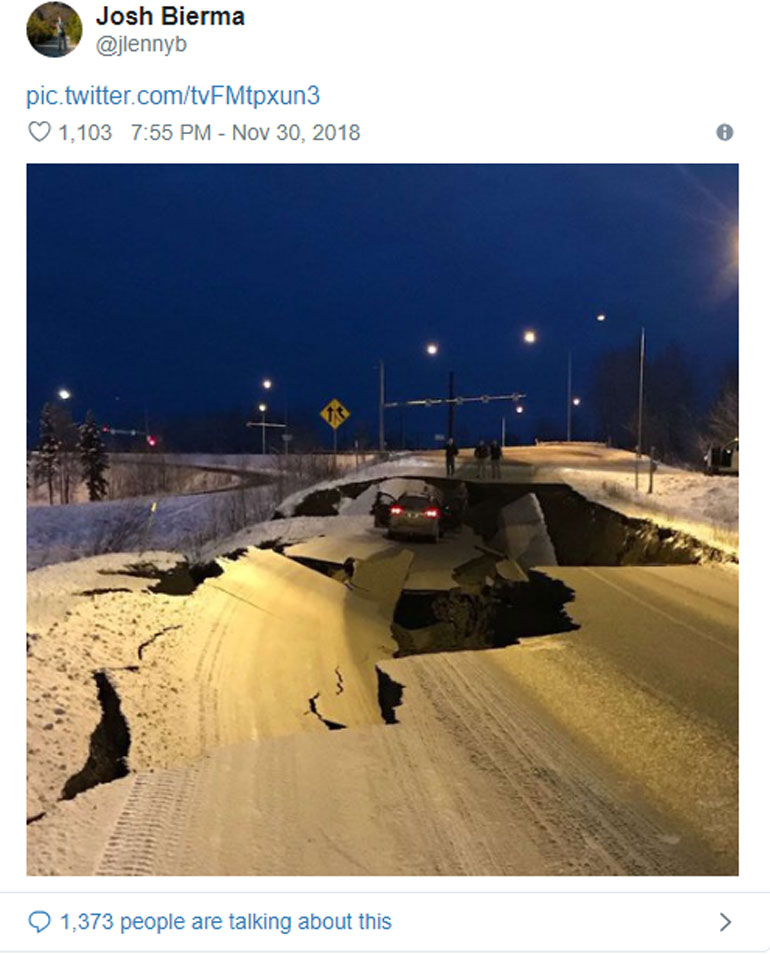This screenshot has height=954, width=770.
Task: Click the red traffic light in photo
Action: coord(150,439)
